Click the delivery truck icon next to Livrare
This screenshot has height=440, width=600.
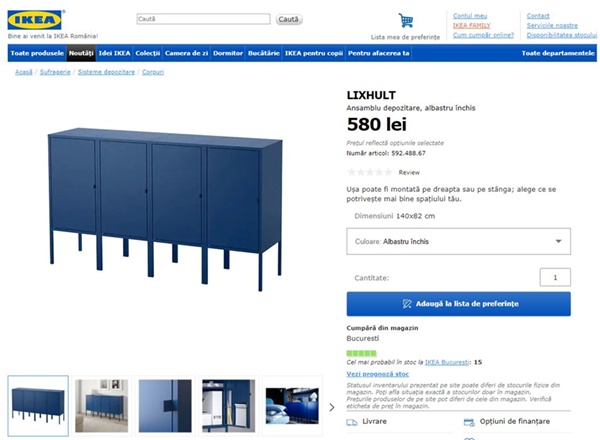[352, 422]
